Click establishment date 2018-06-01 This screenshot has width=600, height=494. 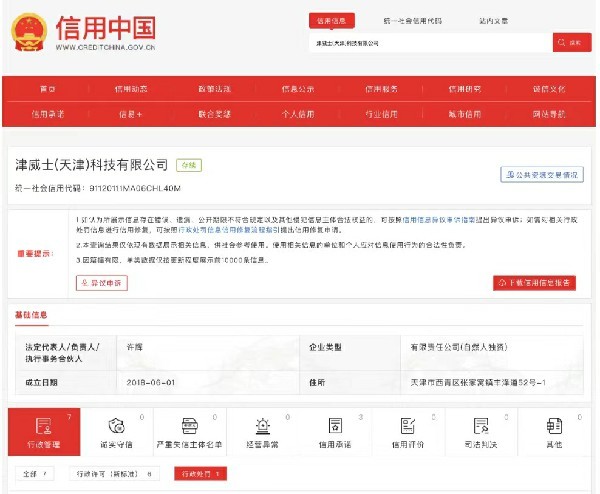151,382
